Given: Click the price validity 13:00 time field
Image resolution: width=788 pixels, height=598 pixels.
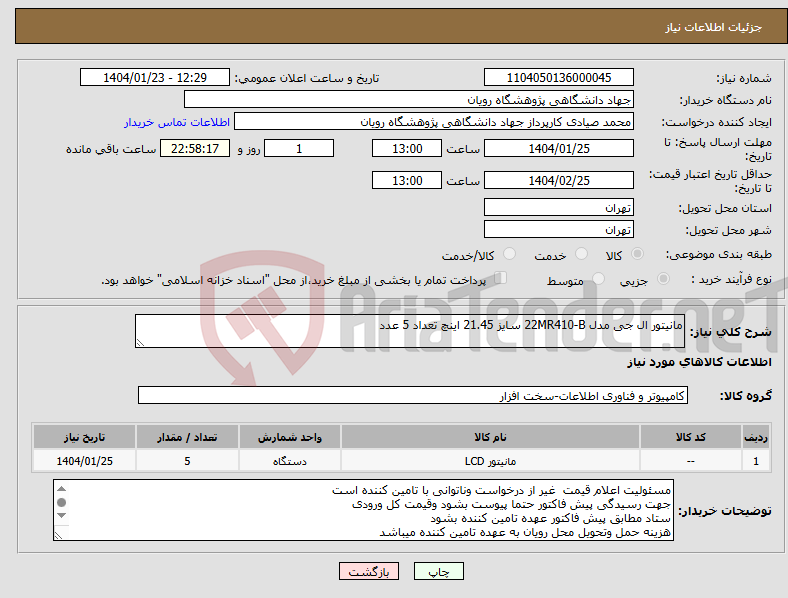Looking at the screenshot, I should coord(407,180).
